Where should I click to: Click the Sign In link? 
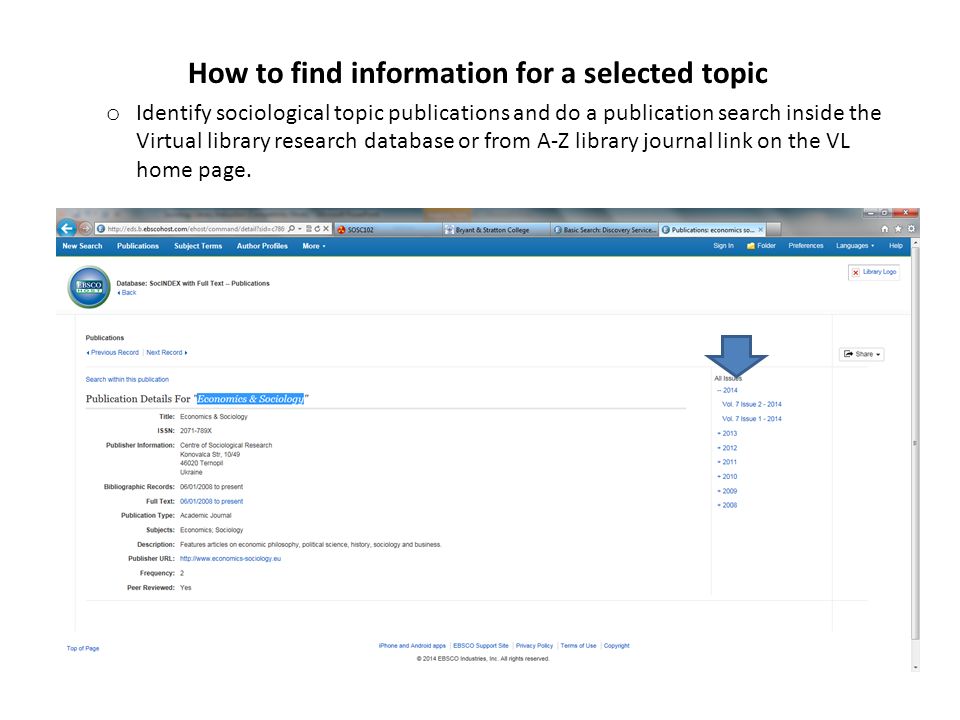coord(723,246)
